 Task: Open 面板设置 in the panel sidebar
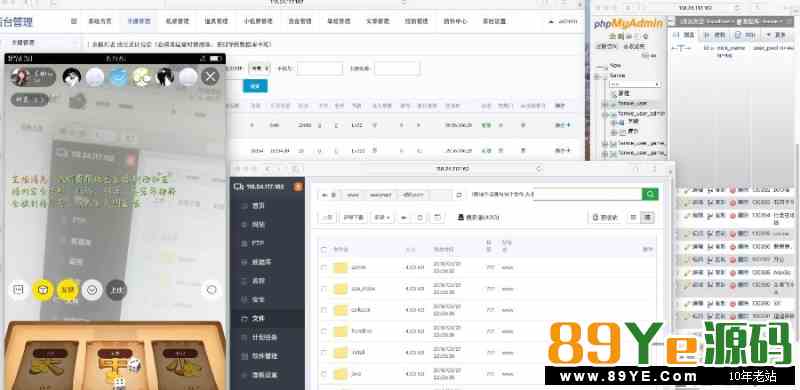pos(264,375)
